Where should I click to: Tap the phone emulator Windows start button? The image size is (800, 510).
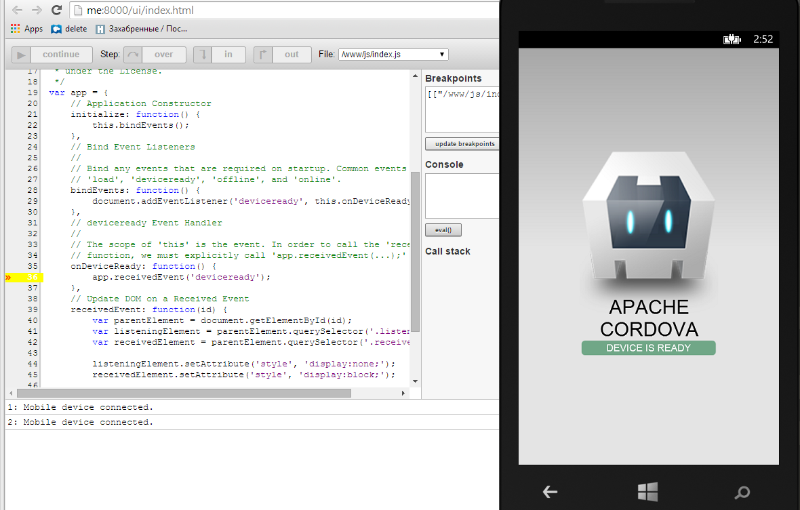pyautogui.click(x=647, y=492)
